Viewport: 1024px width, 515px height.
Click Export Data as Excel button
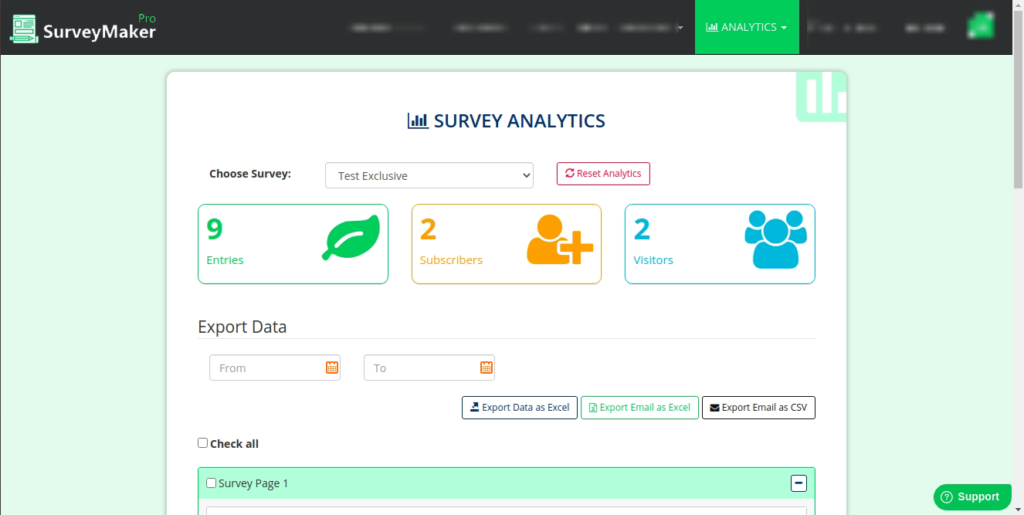click(x=520, y=407)
